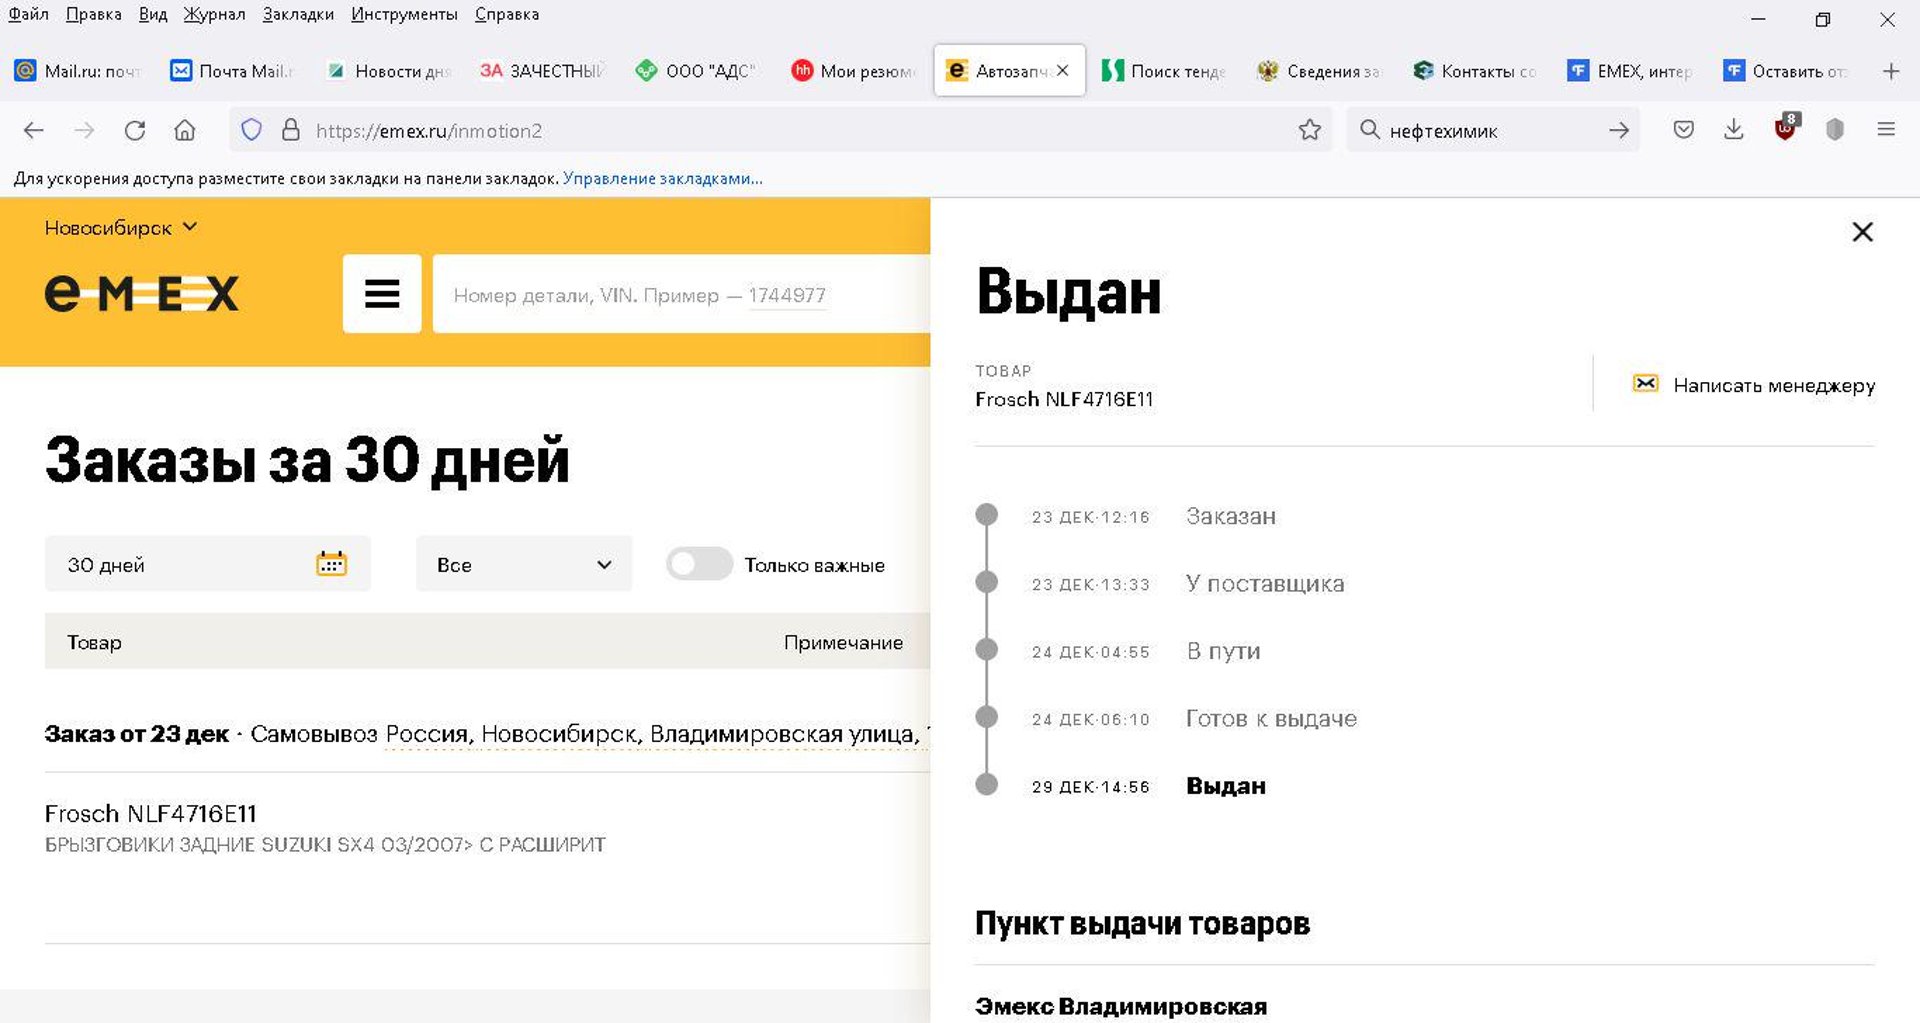The width and height of the screenshot is (1920, 1023).
Task: Open the downloads arrow icon
Action: point(1734,130)
